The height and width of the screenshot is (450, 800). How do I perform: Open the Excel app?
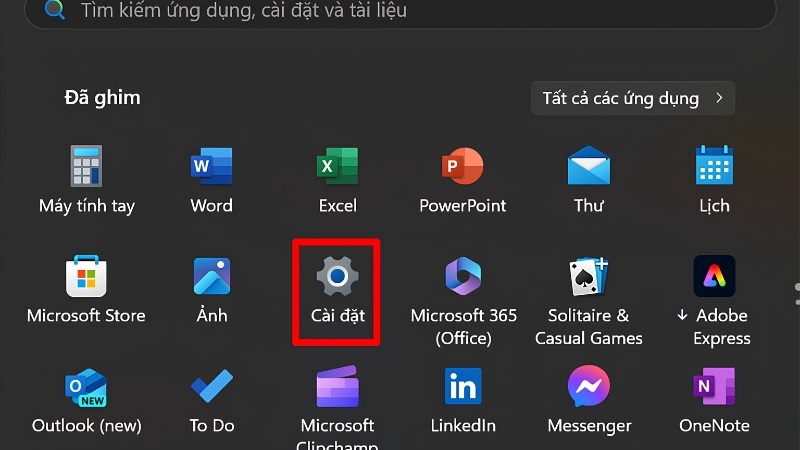337,180
